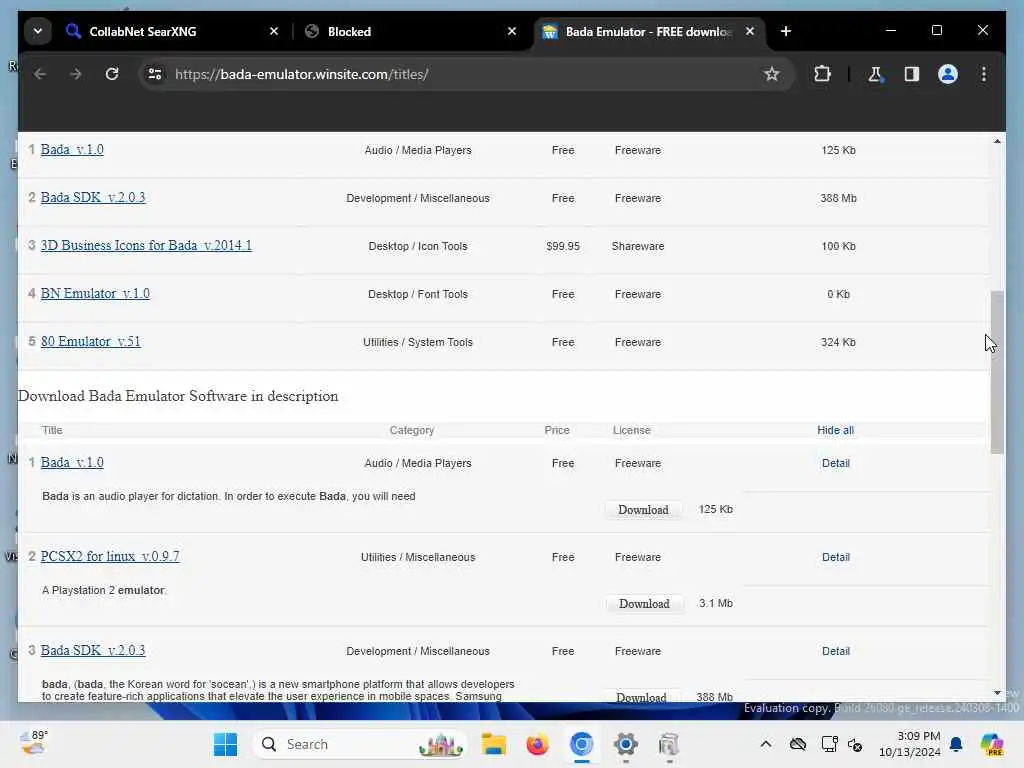
Task: Open the clock showing 3:09 PM
Action: click(909, 744)
